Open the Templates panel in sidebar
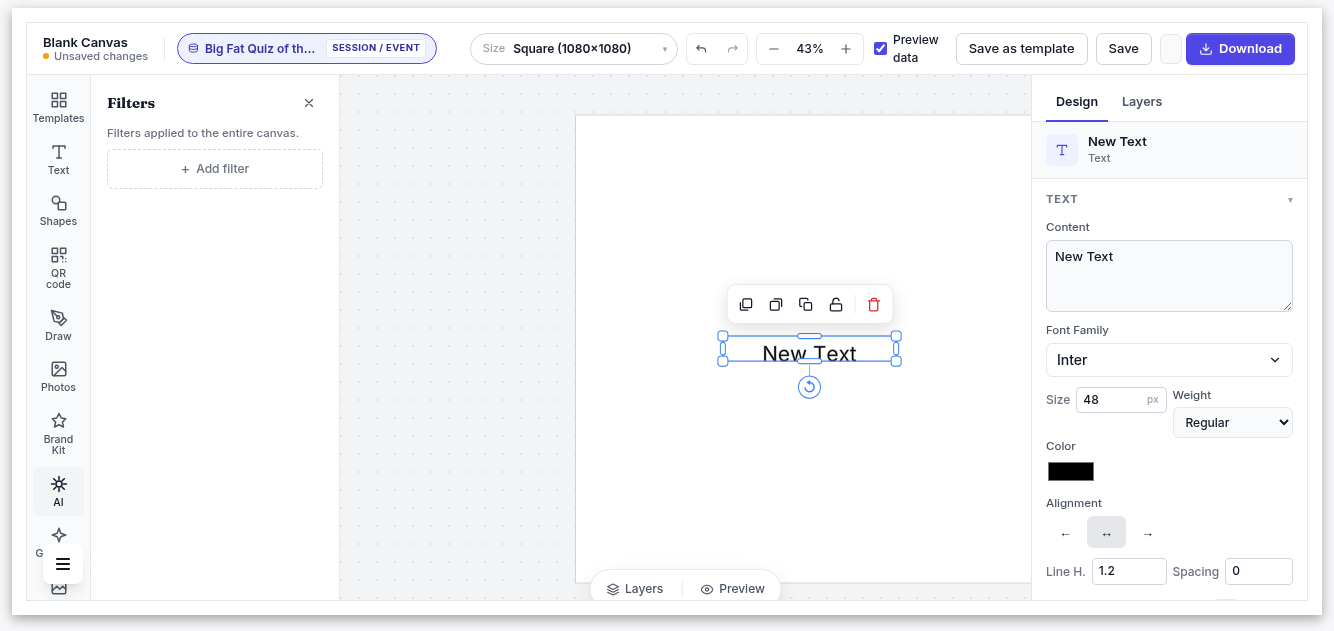The width and height of the screenshot is (1334, 631). click(x=58, y=107)
